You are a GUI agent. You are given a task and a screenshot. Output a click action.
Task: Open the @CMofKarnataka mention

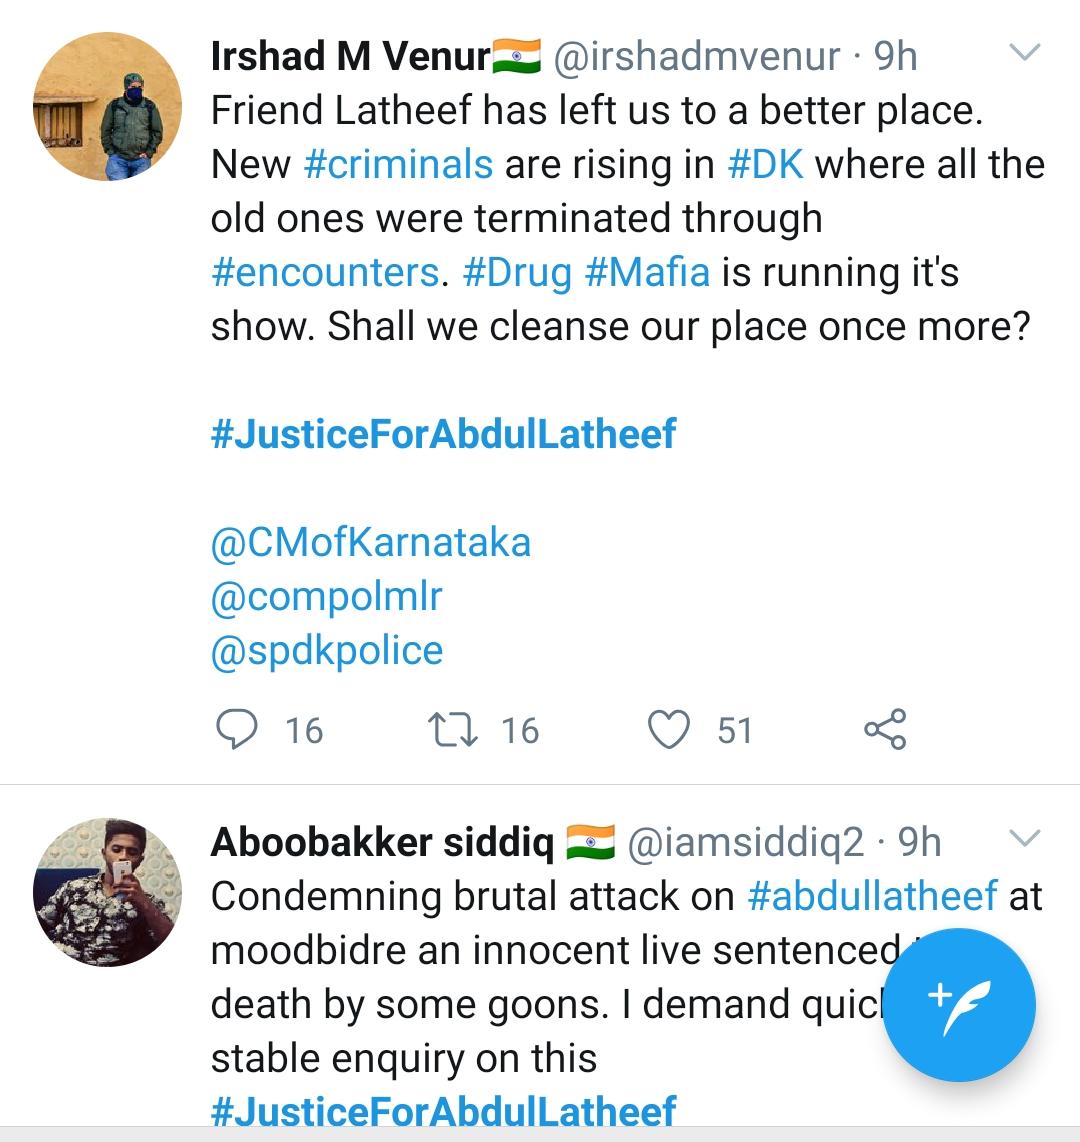(370, 542)
